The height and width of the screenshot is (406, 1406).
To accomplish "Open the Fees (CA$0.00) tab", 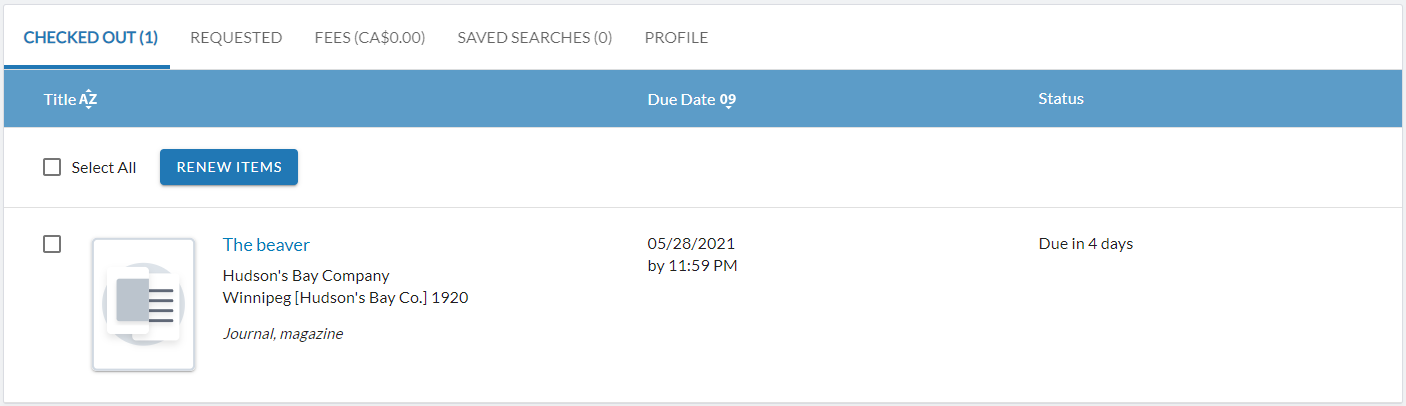I will pos(370,37).
